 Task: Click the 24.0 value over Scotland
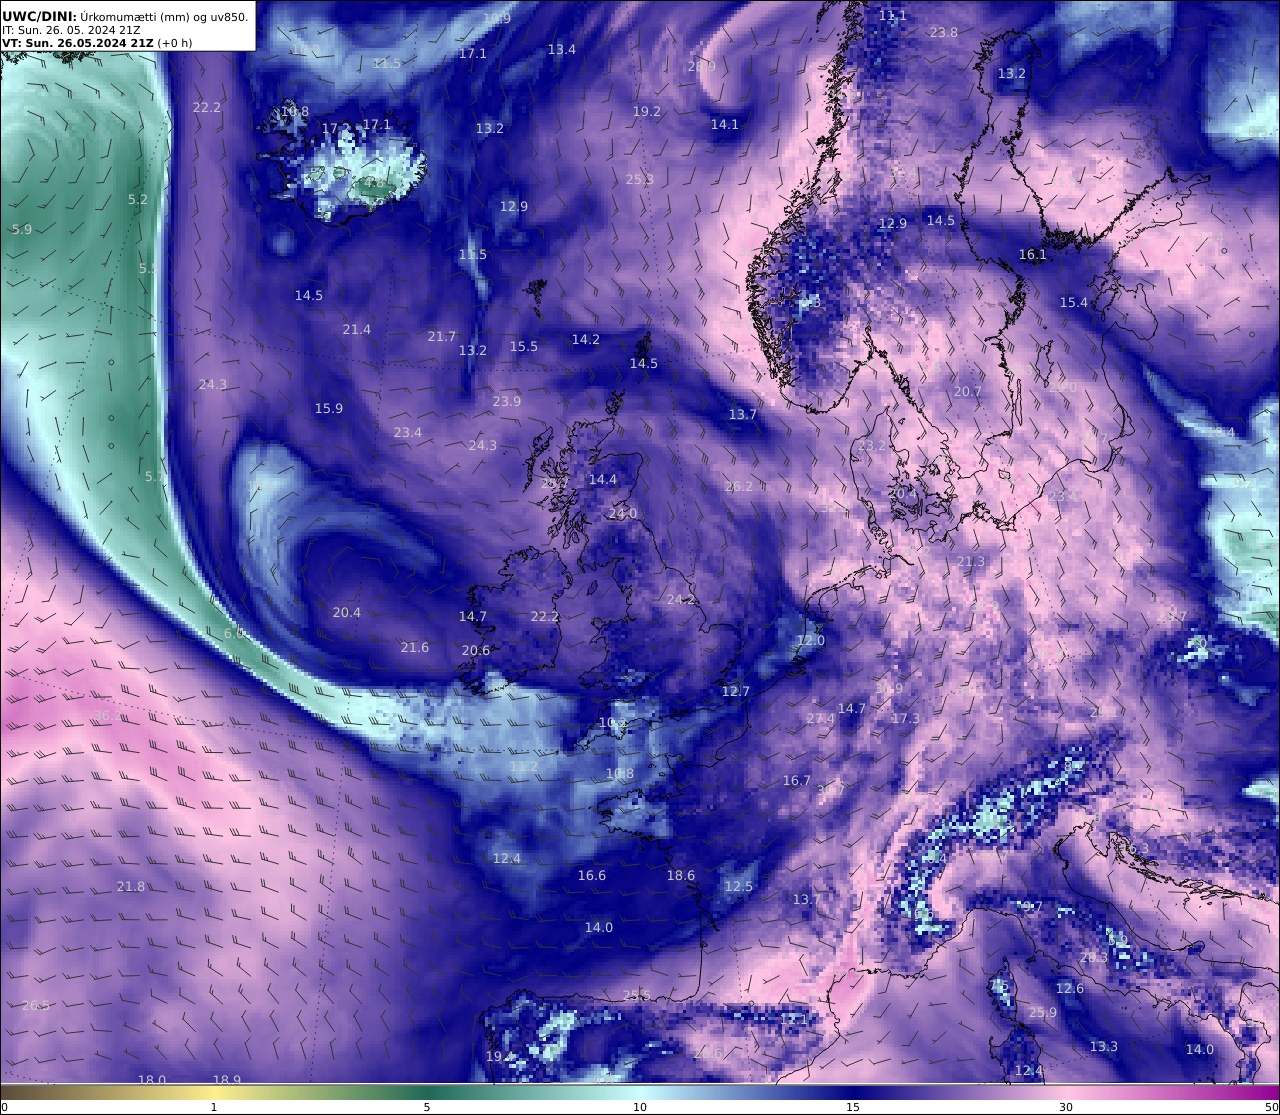pos(622,514)
